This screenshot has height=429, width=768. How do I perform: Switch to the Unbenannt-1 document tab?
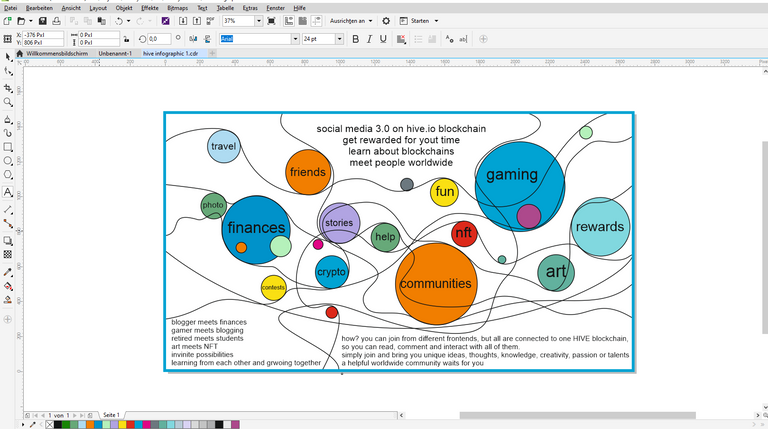coord(115,53)
